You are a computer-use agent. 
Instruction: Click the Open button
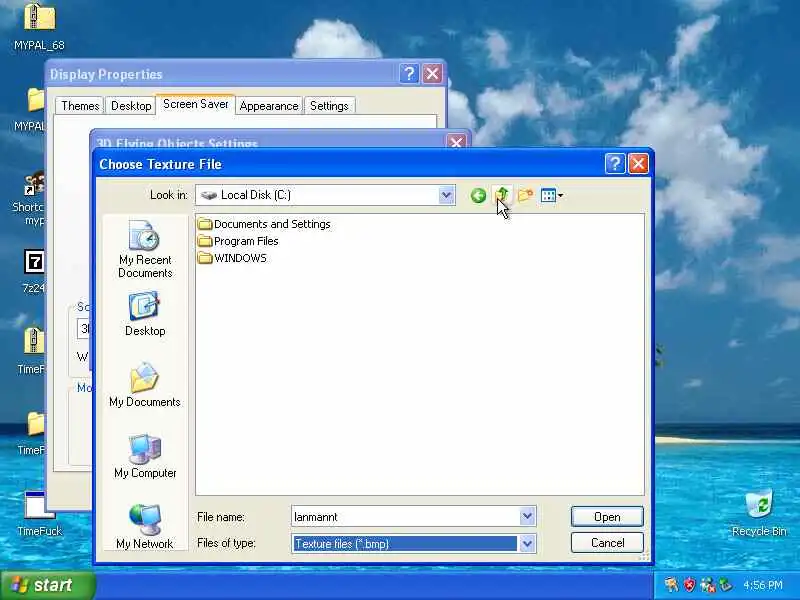(x=607, y=517)
